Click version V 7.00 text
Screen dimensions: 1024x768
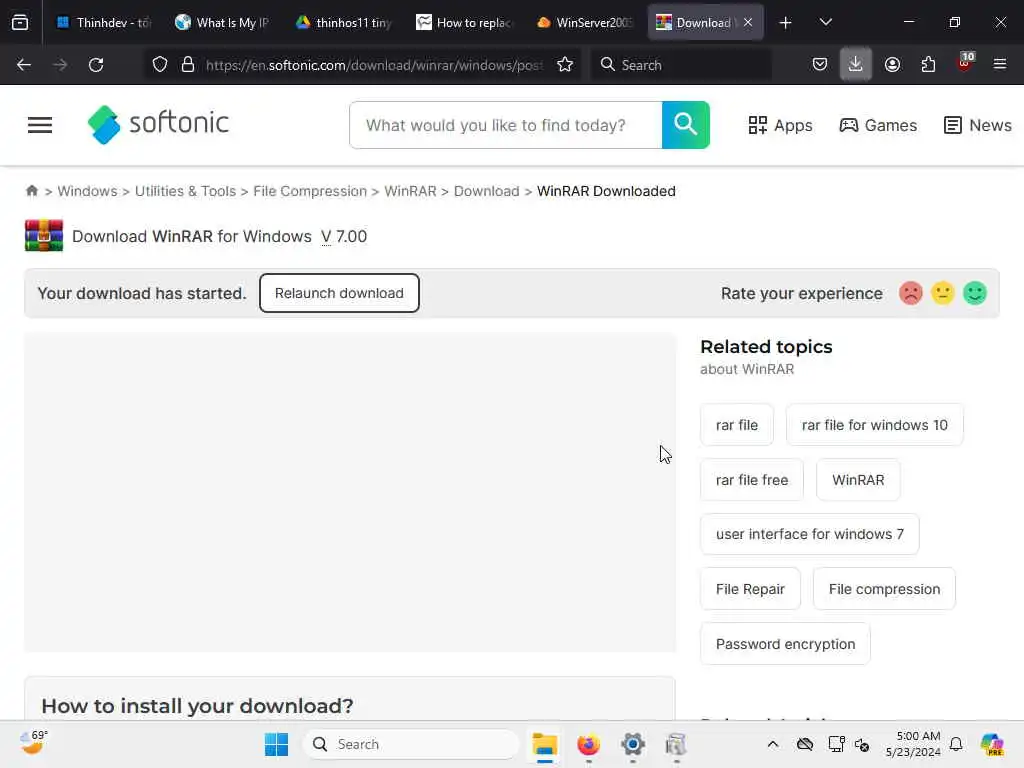344,236
